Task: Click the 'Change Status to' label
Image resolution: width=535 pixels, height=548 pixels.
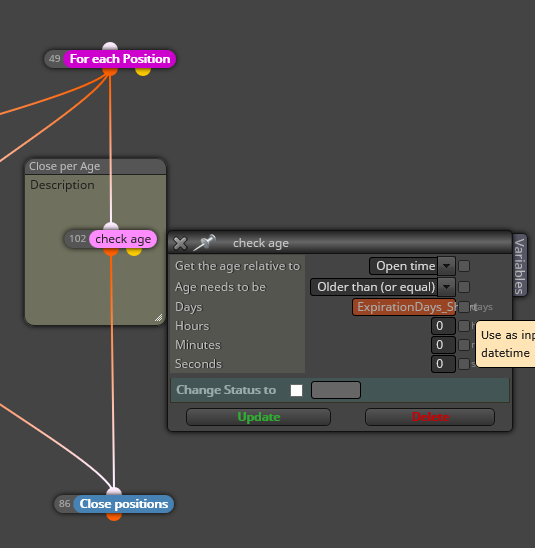Action: [226, 390]
